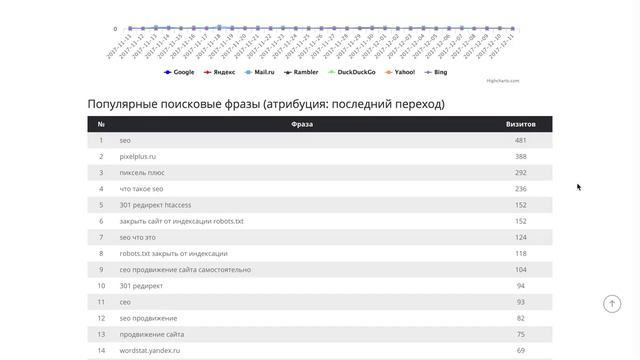Click visits value 388
This screenshot has width=640, height=360.
point(520,156)
